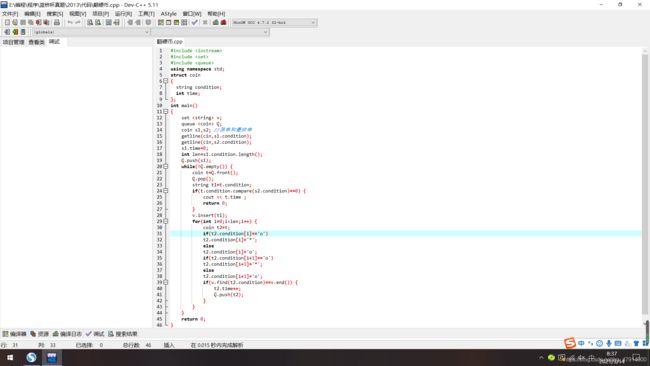Click the Debug checkmark toolbar icon
The height and width of the screenshot is (366, 650).
point(194,22)
